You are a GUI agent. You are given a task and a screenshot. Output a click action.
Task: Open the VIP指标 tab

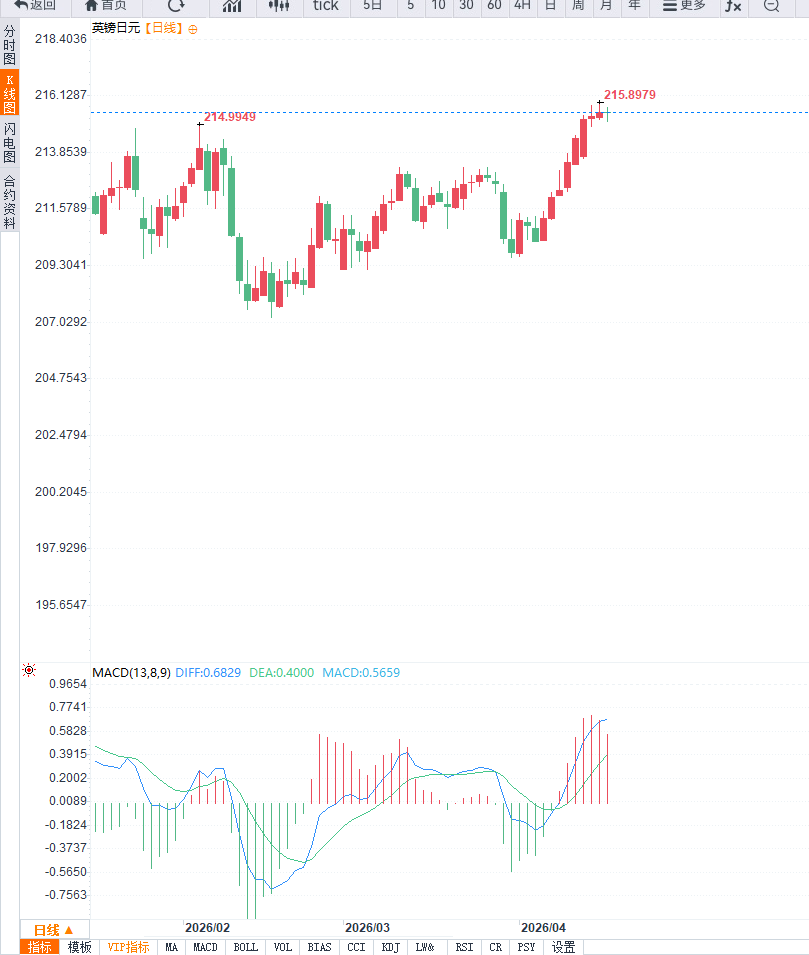[128, 947]
